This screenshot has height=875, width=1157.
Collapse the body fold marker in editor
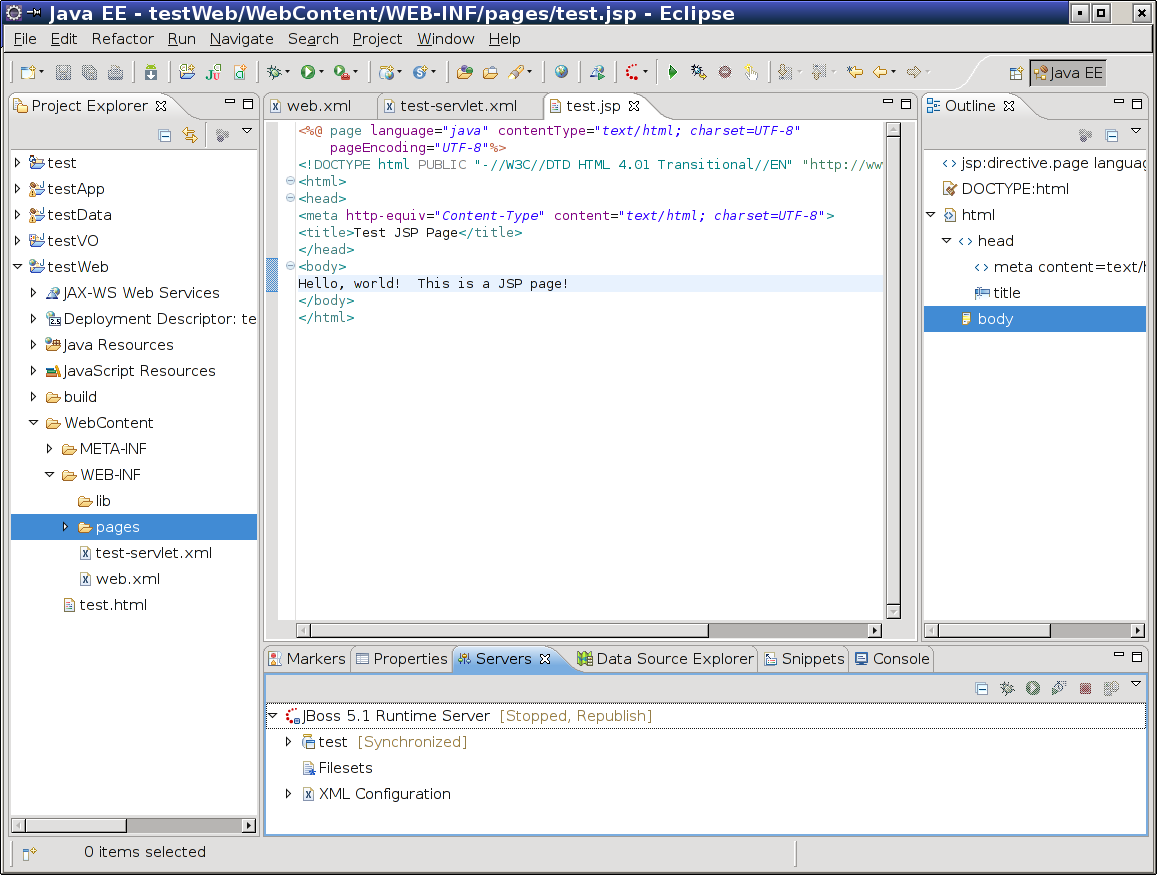coord(290,266)
